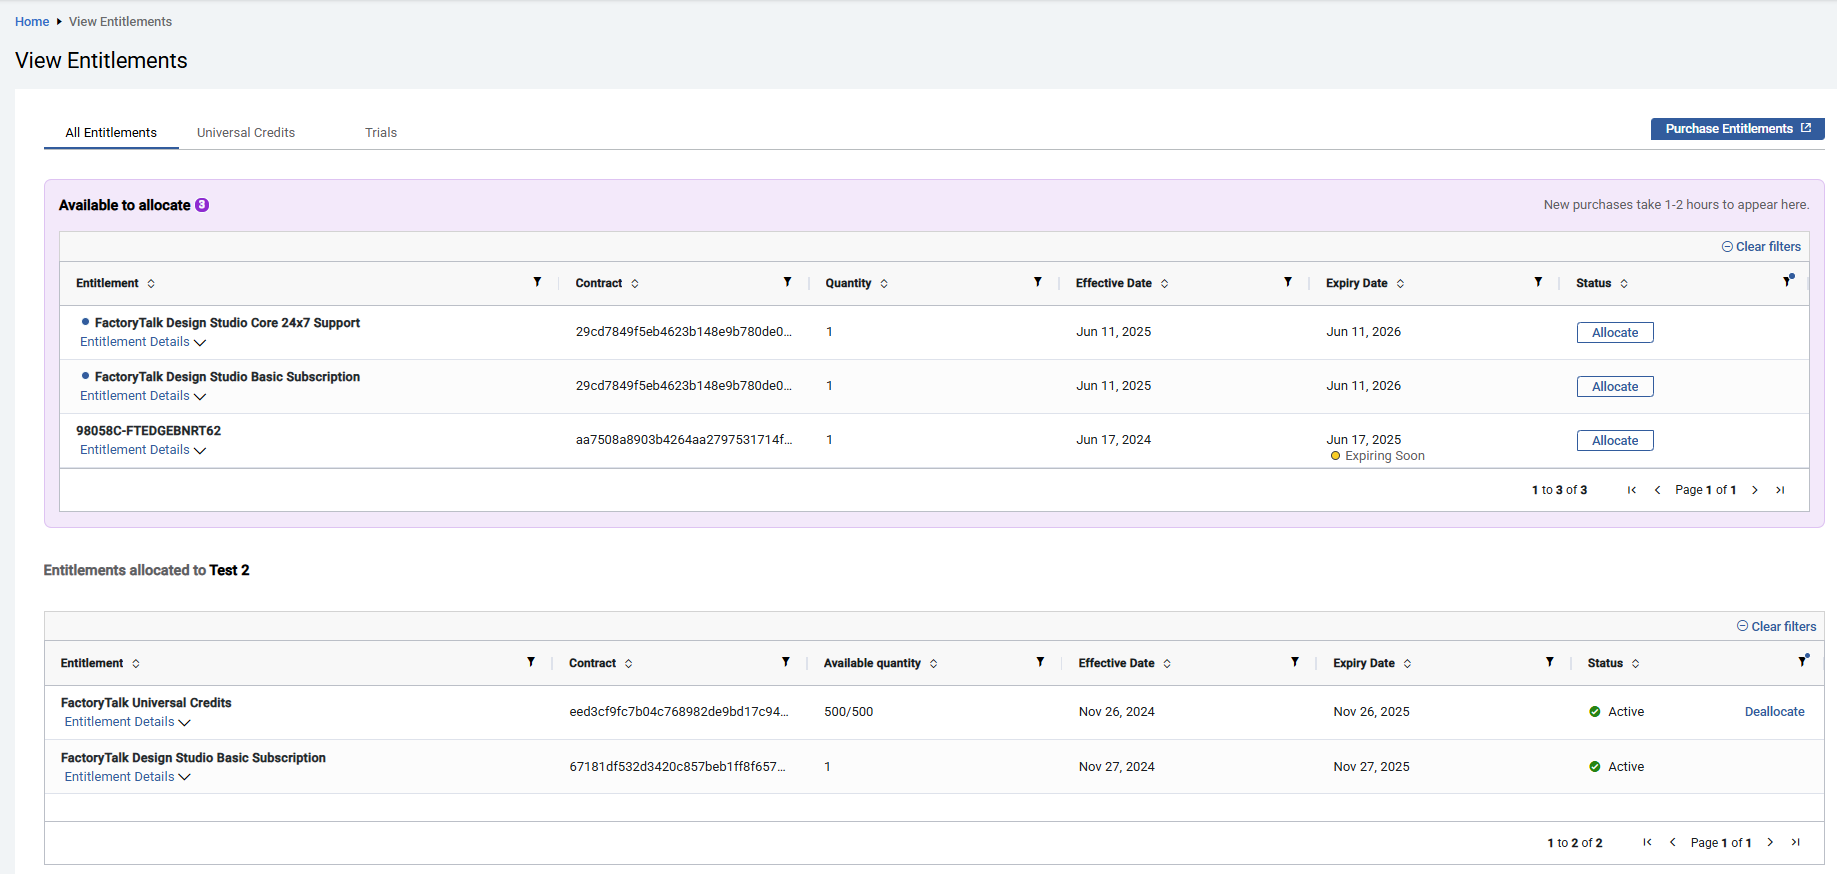Viewport: 1837px width, 874px height.
Task: Allocate FactoryTalk Design Studio Core 24x7 Support
Action: [1614, 333]
